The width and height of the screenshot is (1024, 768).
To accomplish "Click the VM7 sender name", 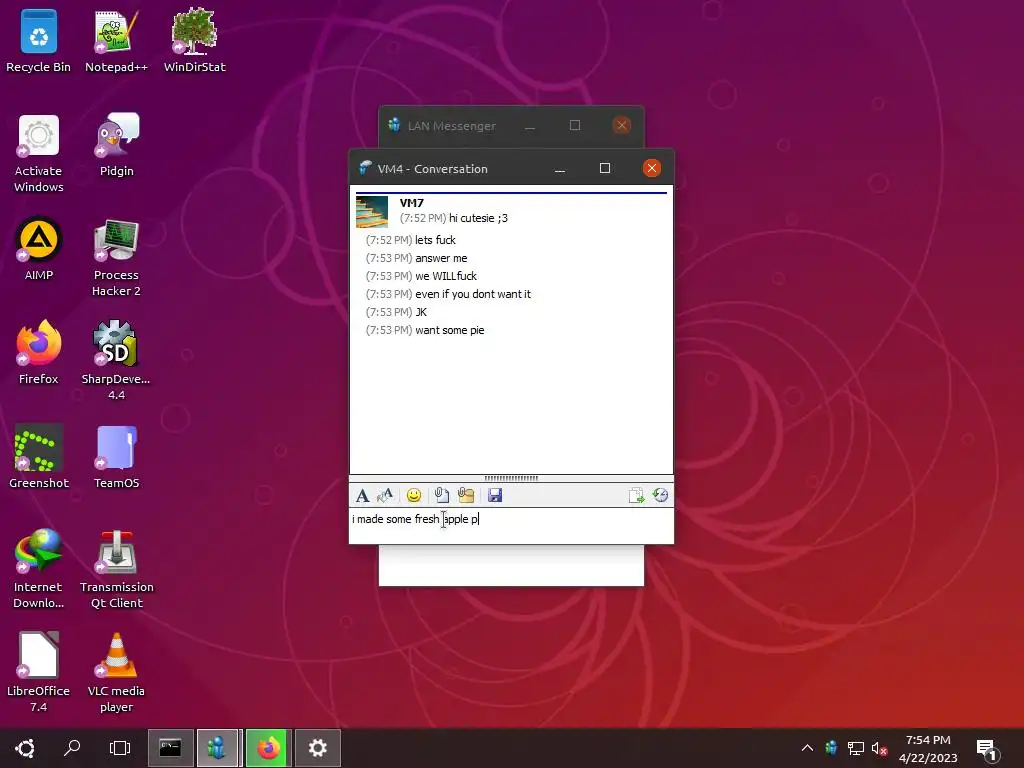I will [x=411, y=202].
